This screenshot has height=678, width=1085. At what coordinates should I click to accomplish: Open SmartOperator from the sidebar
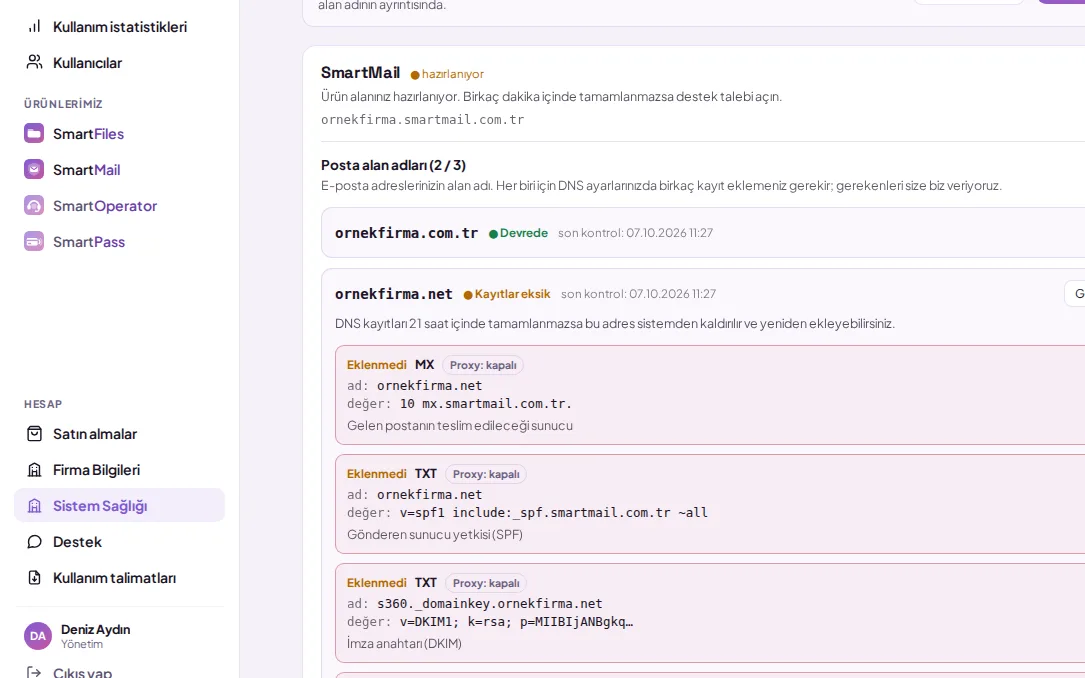[x=119, y=205]
